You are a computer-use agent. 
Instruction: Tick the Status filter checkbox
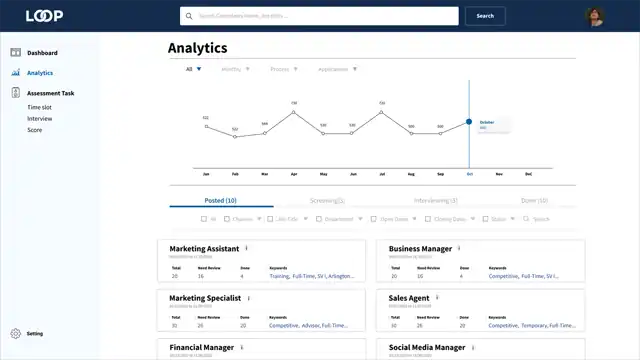[485, 219]
